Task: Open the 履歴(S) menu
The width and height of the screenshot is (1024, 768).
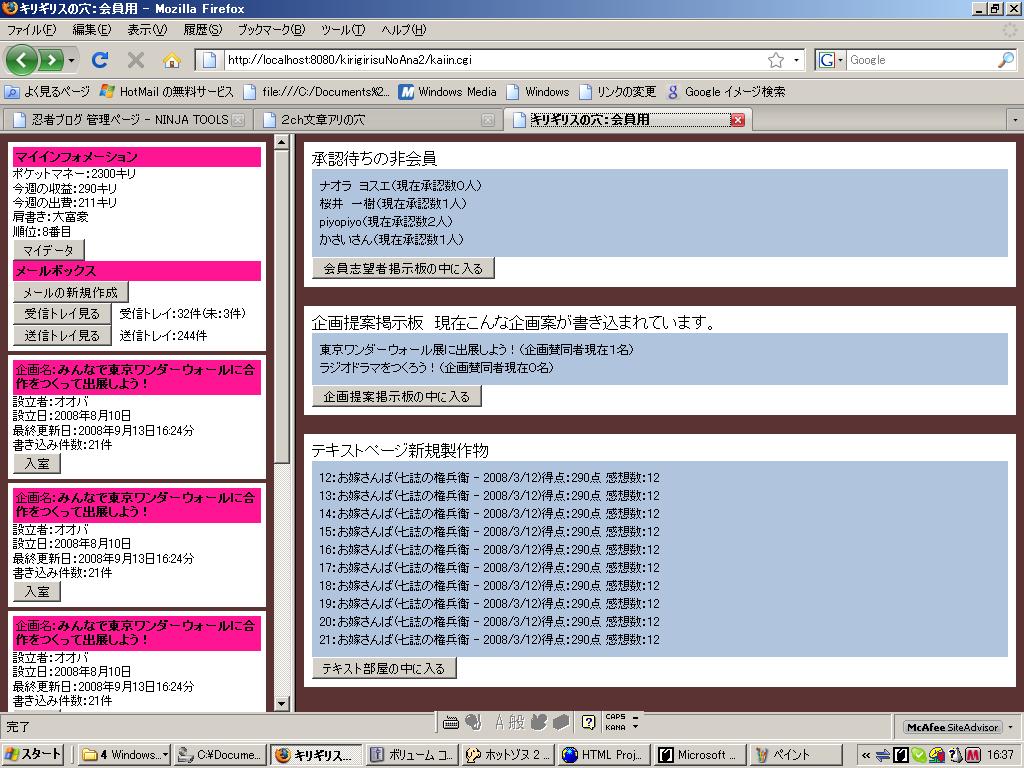Action: 202,29
